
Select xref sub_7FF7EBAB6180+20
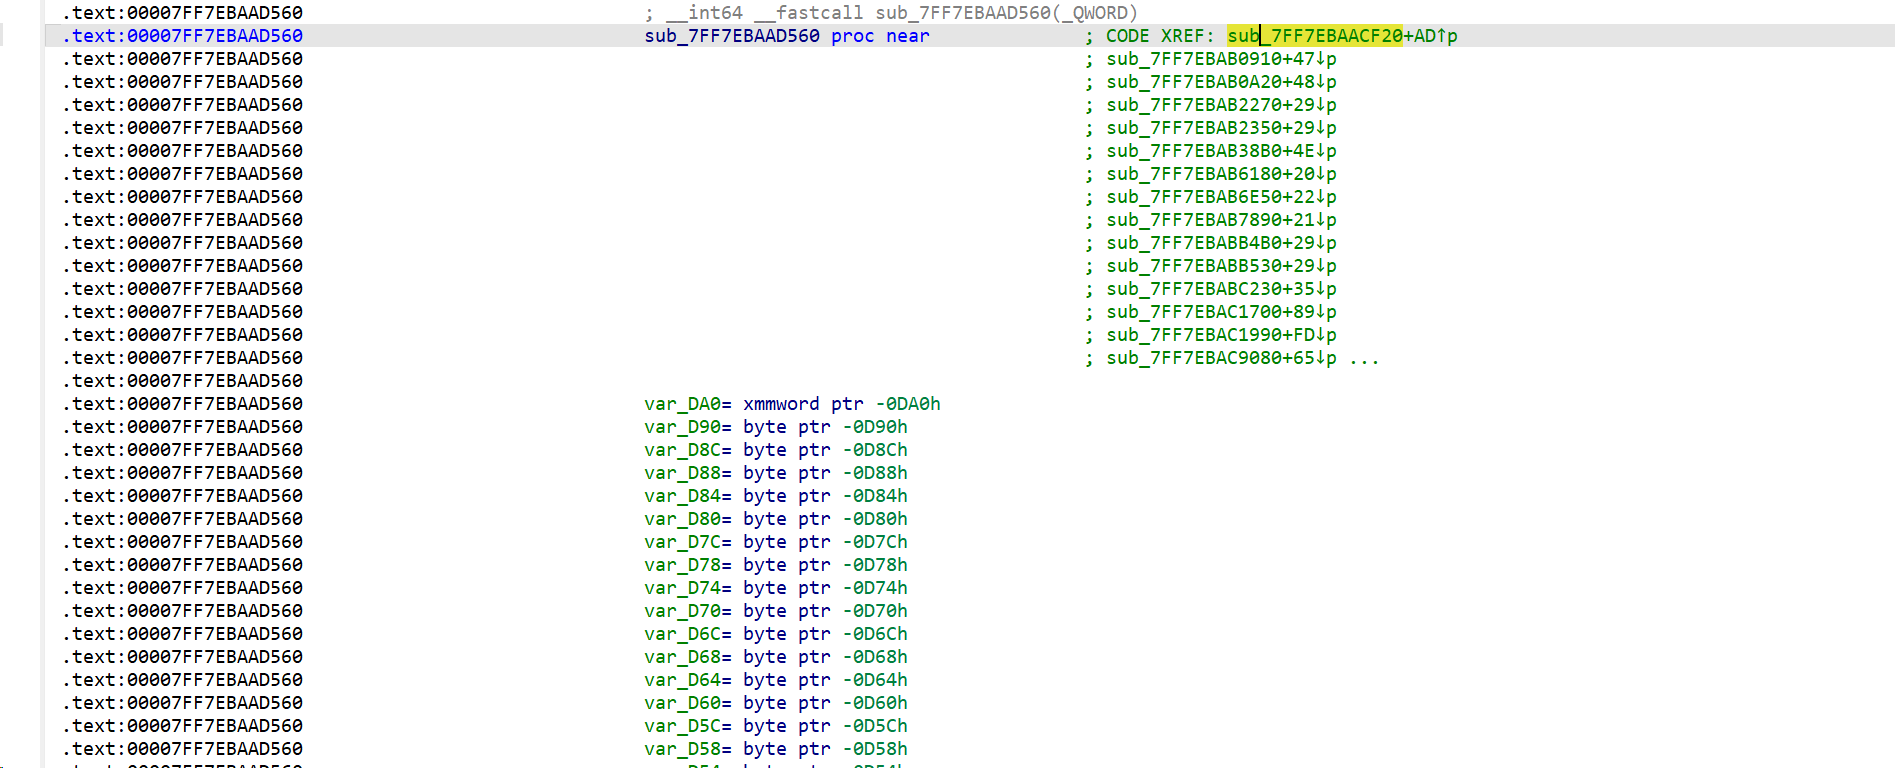(x=1220, y=174)
